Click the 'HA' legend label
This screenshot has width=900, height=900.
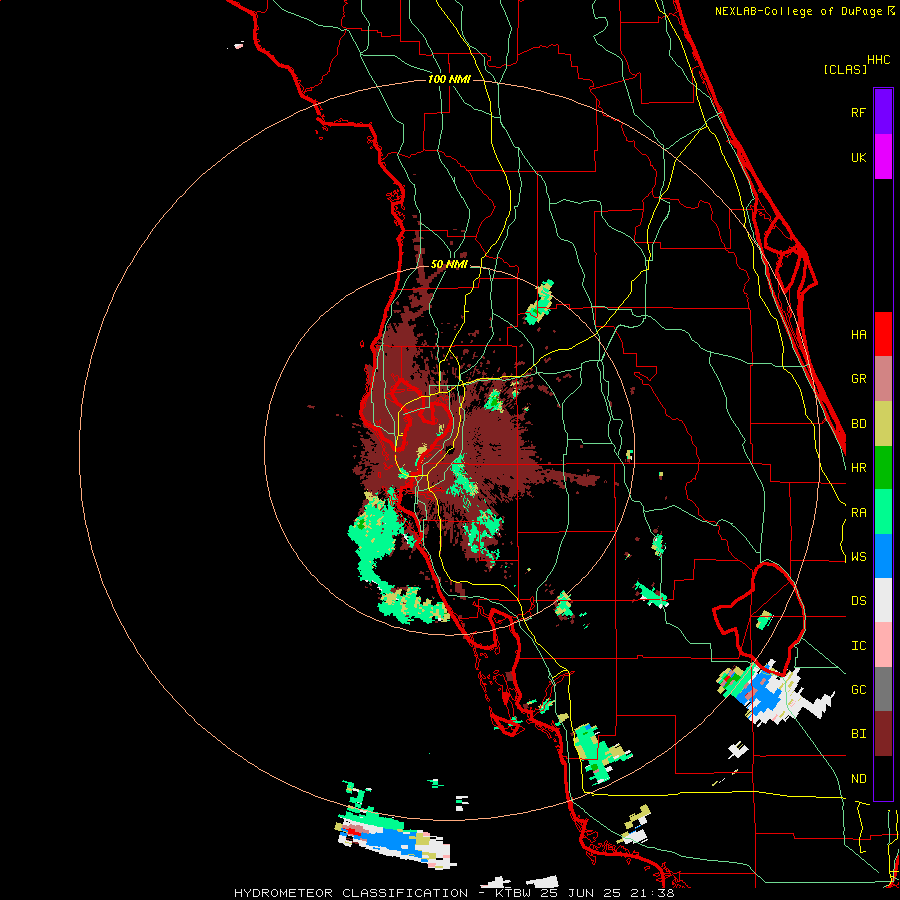858,335
